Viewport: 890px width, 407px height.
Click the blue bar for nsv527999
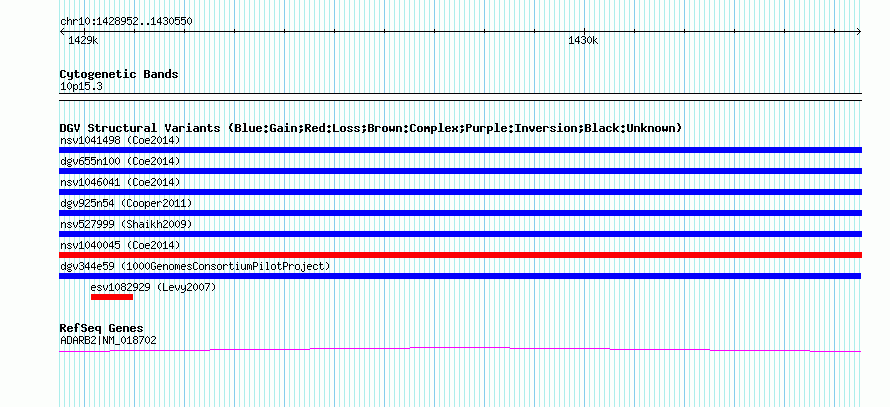pyautogui.click(x=460, y=234)
